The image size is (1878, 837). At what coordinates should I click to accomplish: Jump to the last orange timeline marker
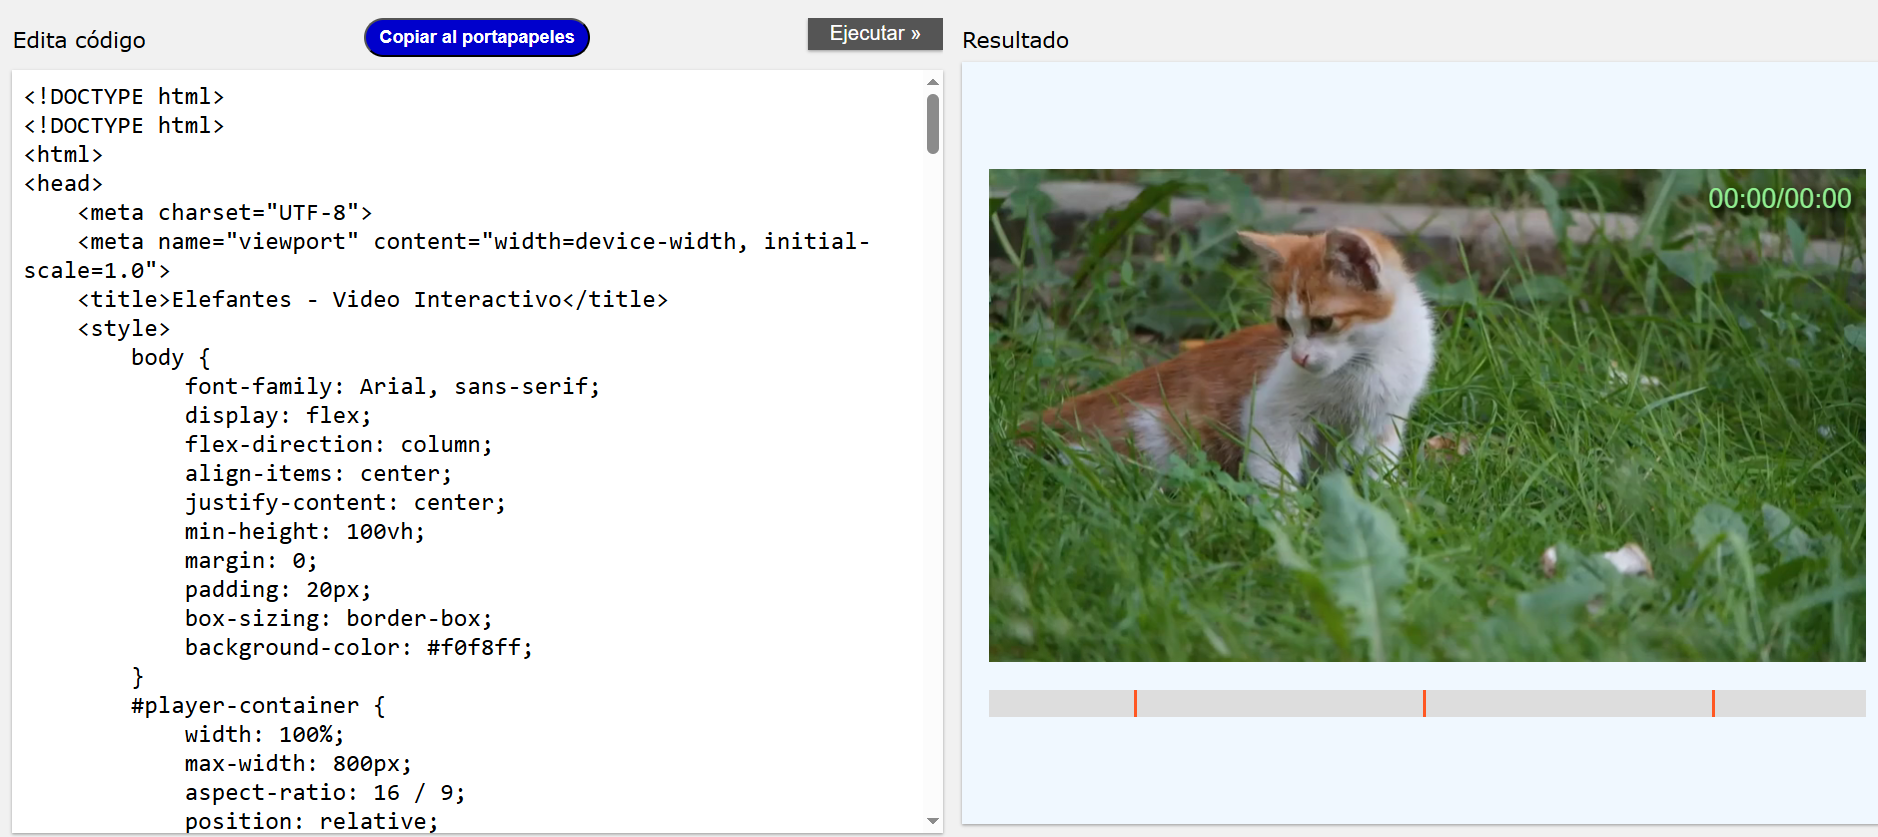coord(1713,703)
